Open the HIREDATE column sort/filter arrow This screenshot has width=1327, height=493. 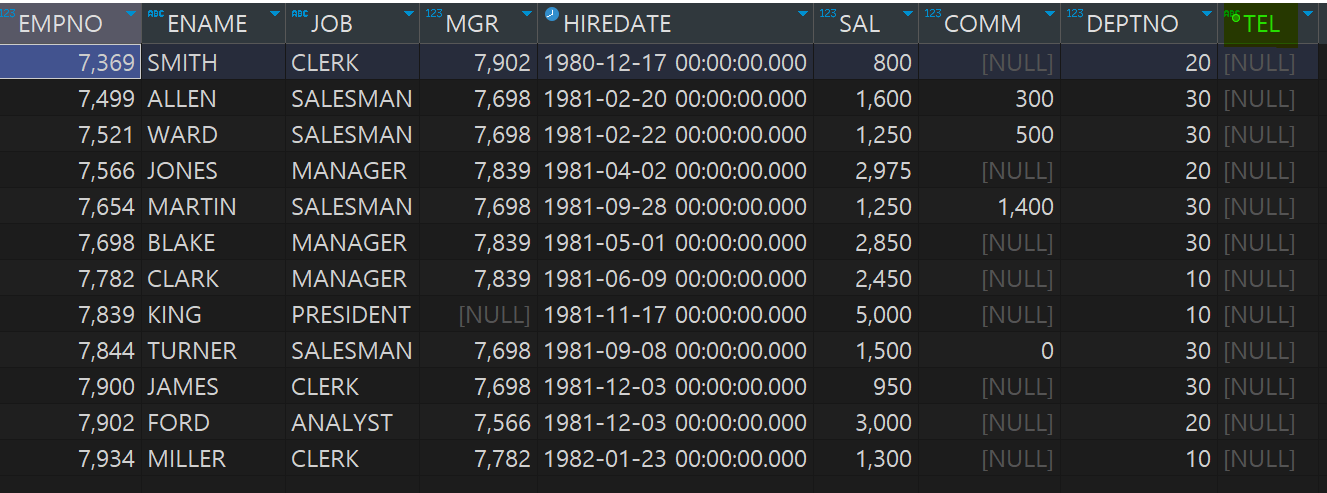pos(803,14)
